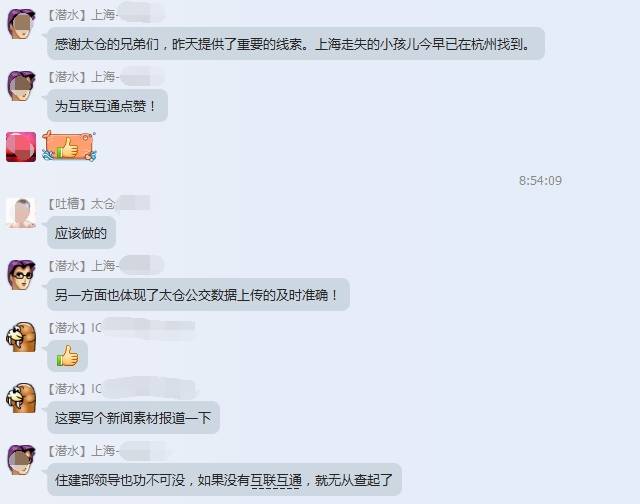Screen dimensions: 640x504
Task: Click the underlined 互联互通 link in the last message
Action: coord(276,480)
